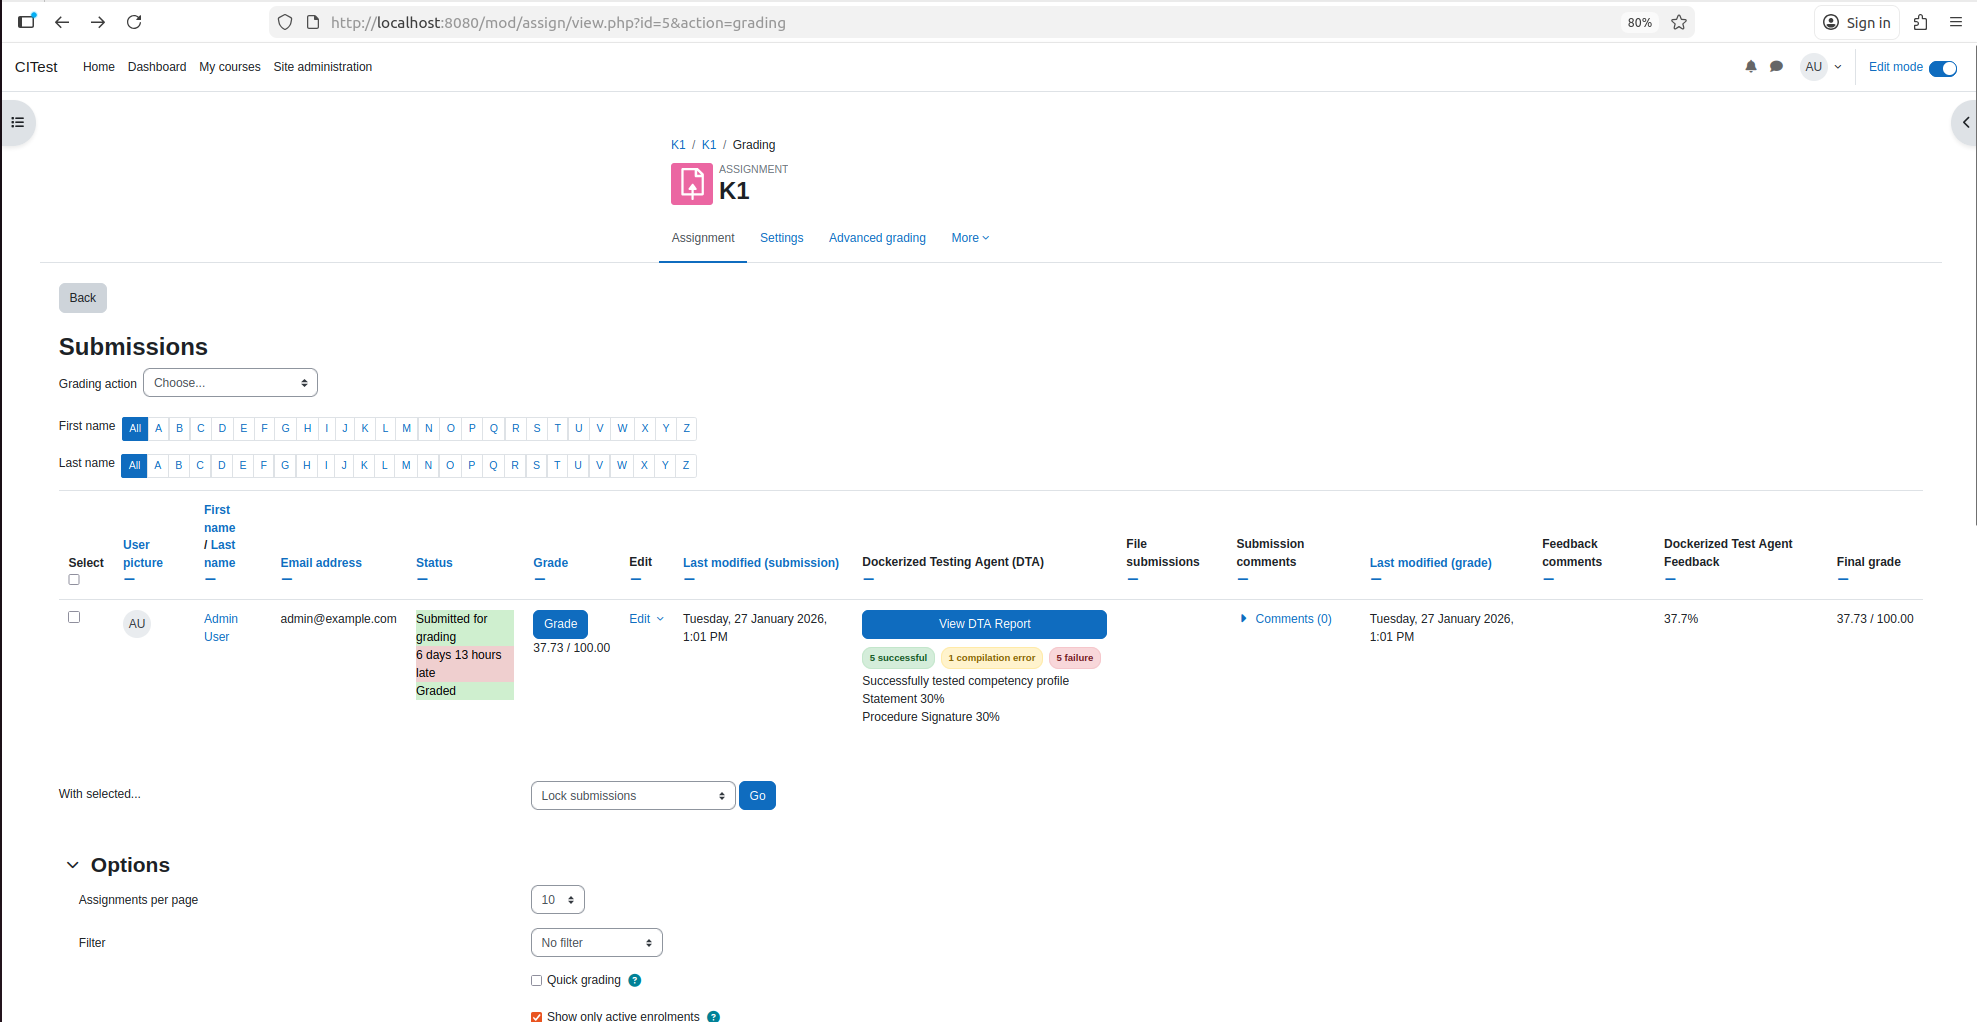Screen dimensions: 1977x1022
Task: Open the messaging speech bubble icon
Action: [1776, 67]
